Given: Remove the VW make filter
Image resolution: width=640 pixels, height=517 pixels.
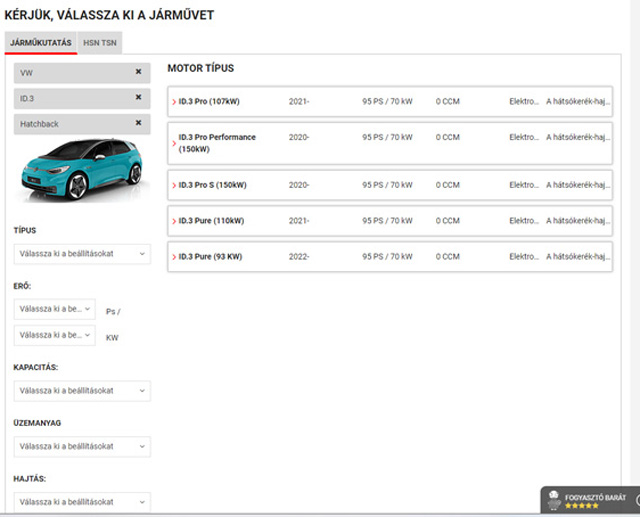Looking at the screenshot, I should click(x=138, y=72).
